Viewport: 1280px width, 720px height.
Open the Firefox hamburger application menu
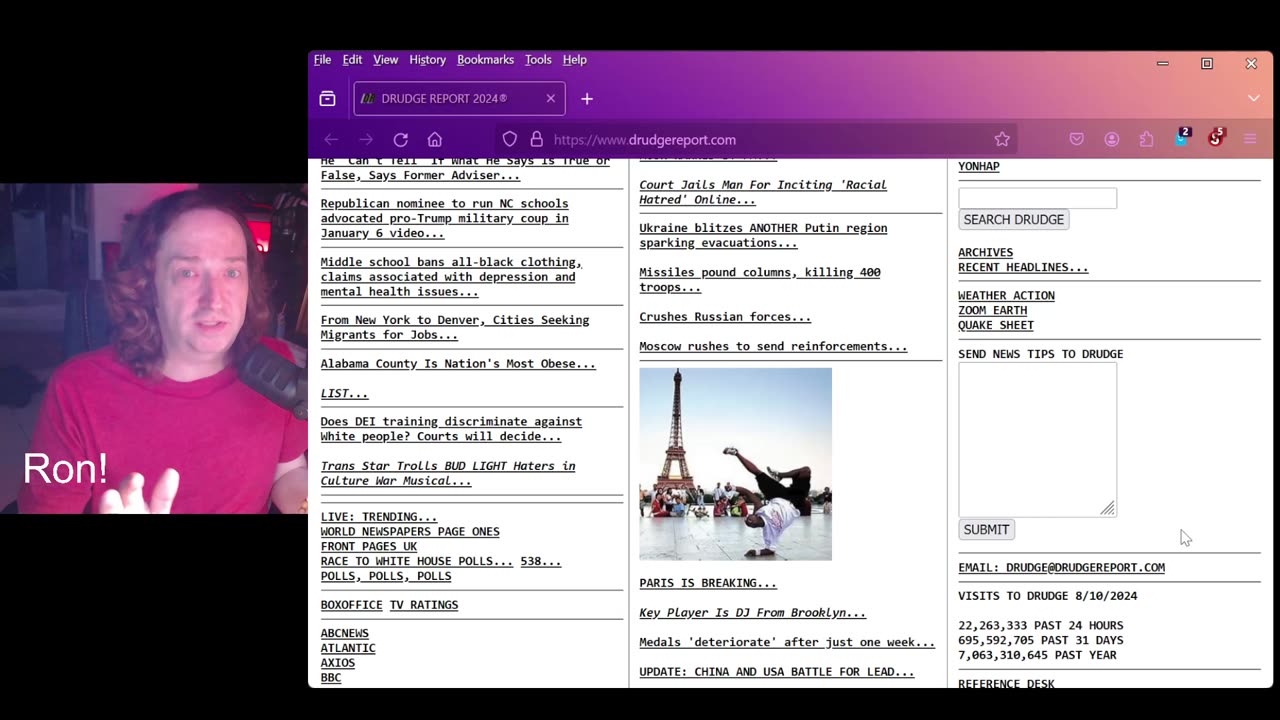pos(1250,140)
